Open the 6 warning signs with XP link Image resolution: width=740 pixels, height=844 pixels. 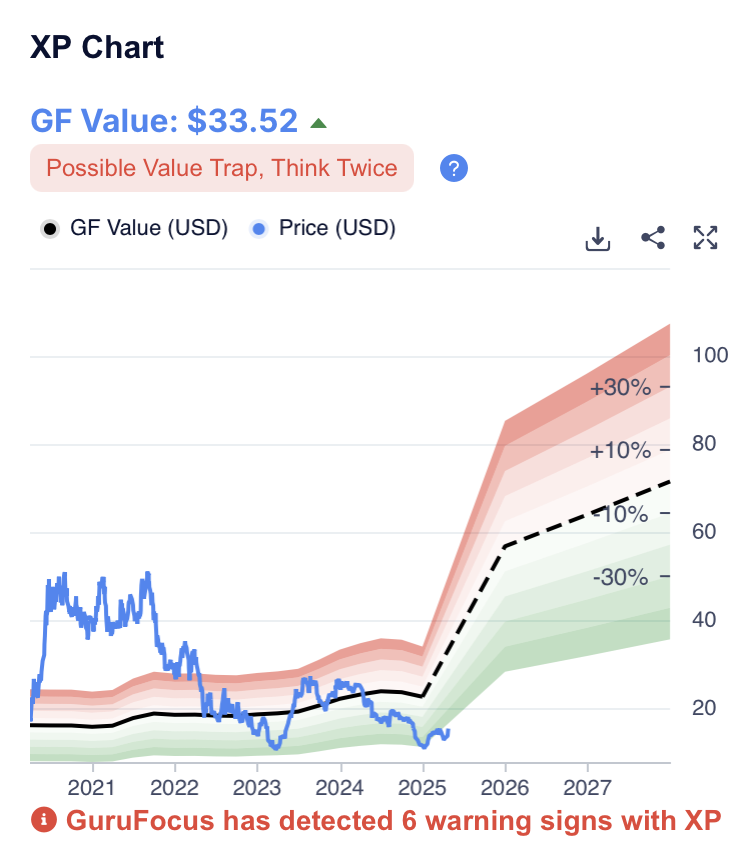pyautogui.click(x=392, y=821)
